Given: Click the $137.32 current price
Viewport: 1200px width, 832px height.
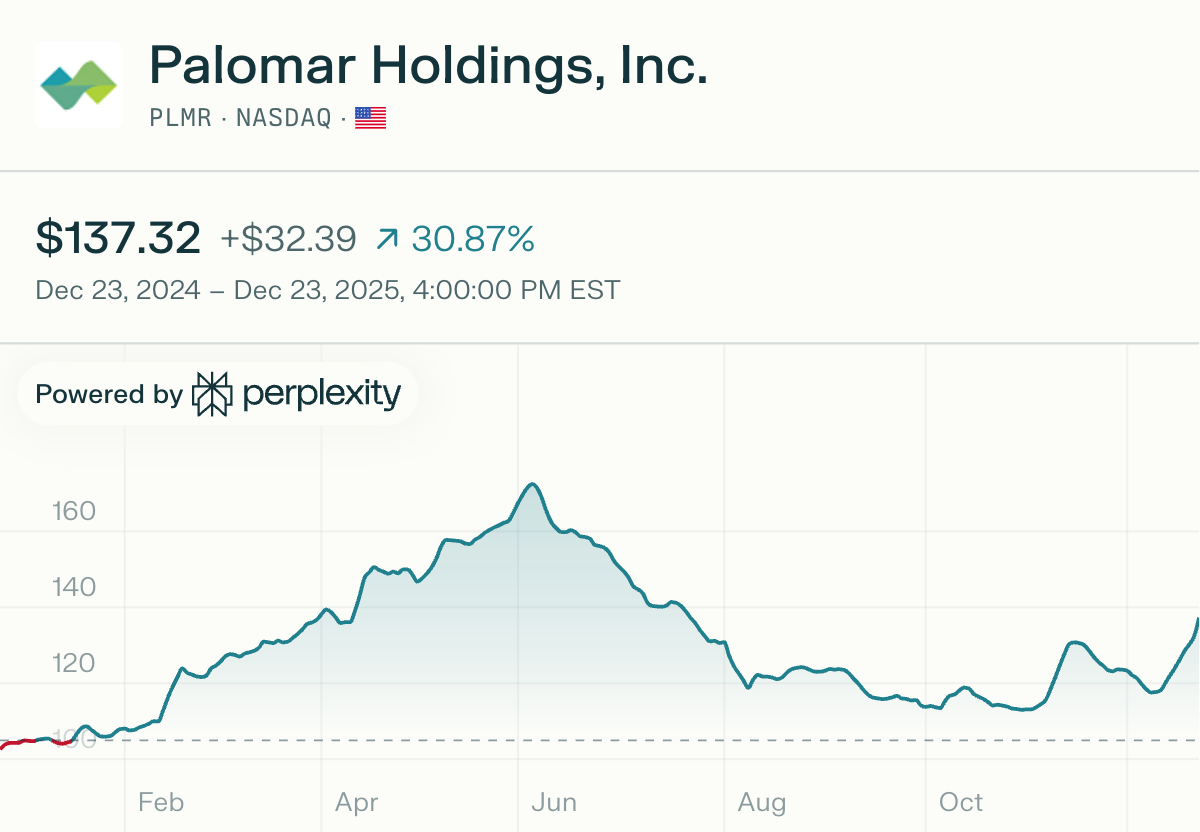Looking at the screenshot, I should [x=118, y=239].
